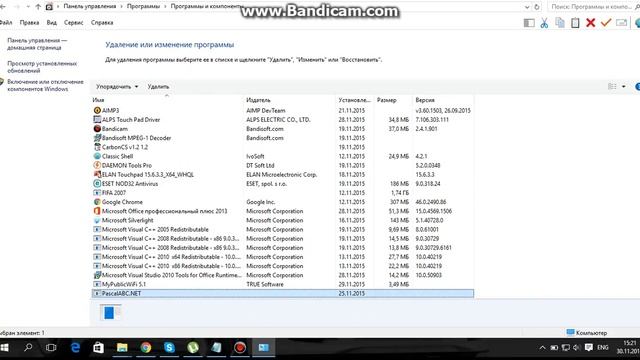
Task: Launch Microsoft Edge from the taskbar
Action: 76,348
